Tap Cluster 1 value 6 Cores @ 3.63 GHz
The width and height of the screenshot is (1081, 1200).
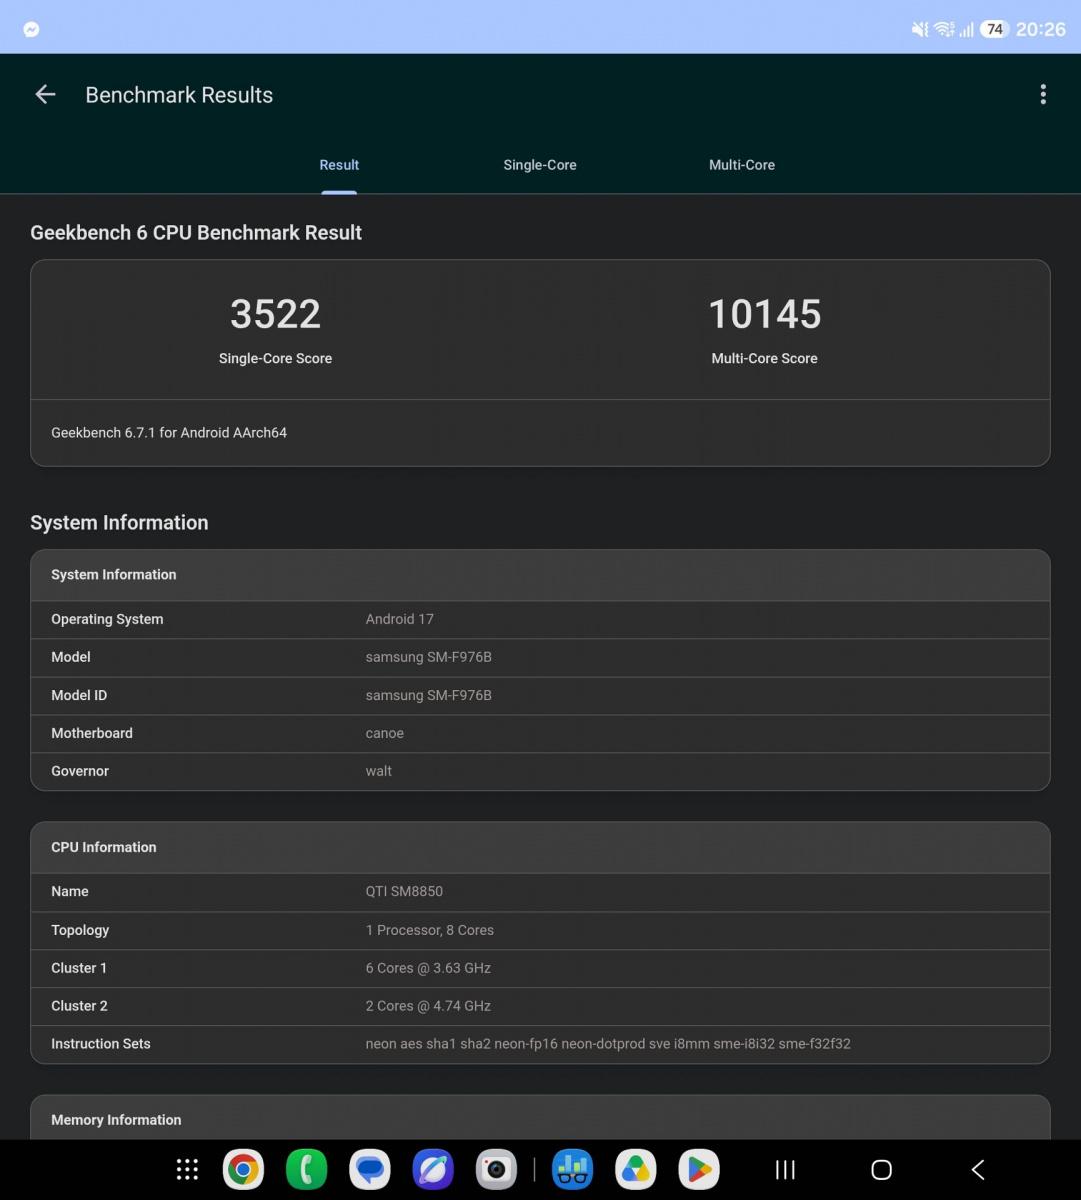pyautogui.click(x=428, y=968)
